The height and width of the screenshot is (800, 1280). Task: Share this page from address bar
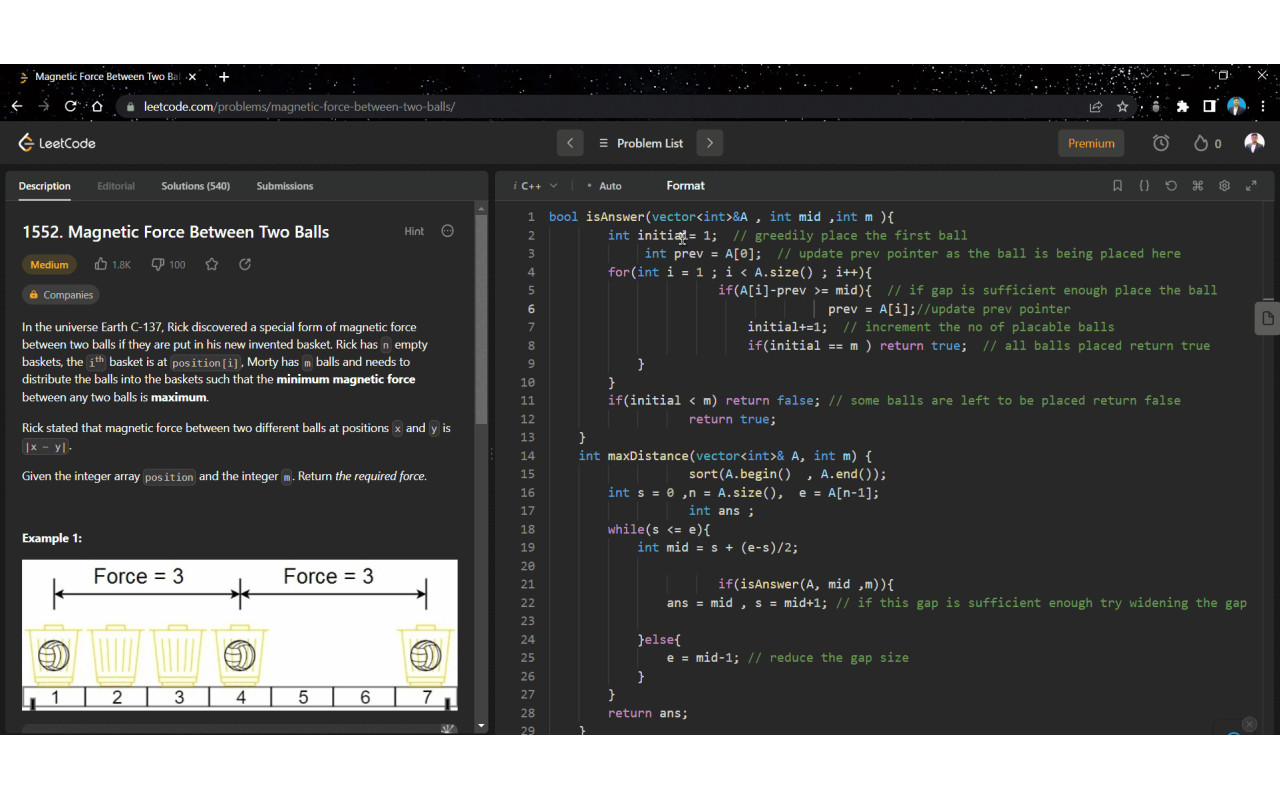tap(1096, 106)
